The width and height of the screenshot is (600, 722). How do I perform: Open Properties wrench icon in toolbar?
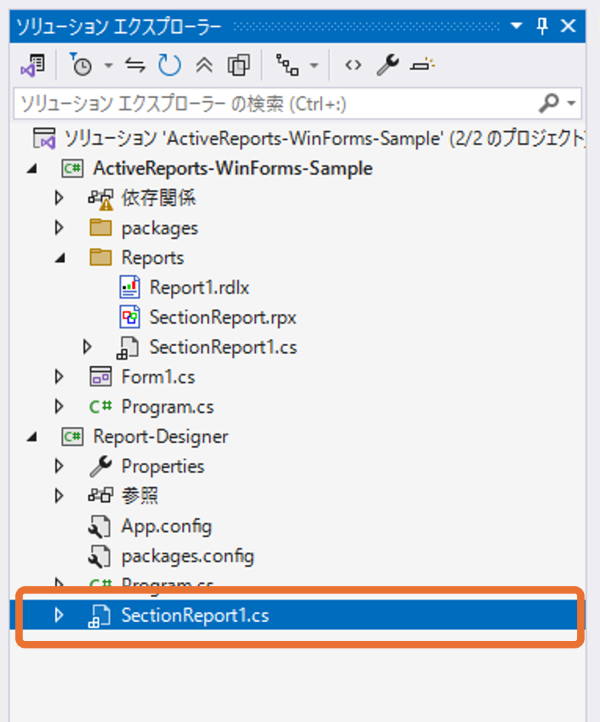(388, 65)
